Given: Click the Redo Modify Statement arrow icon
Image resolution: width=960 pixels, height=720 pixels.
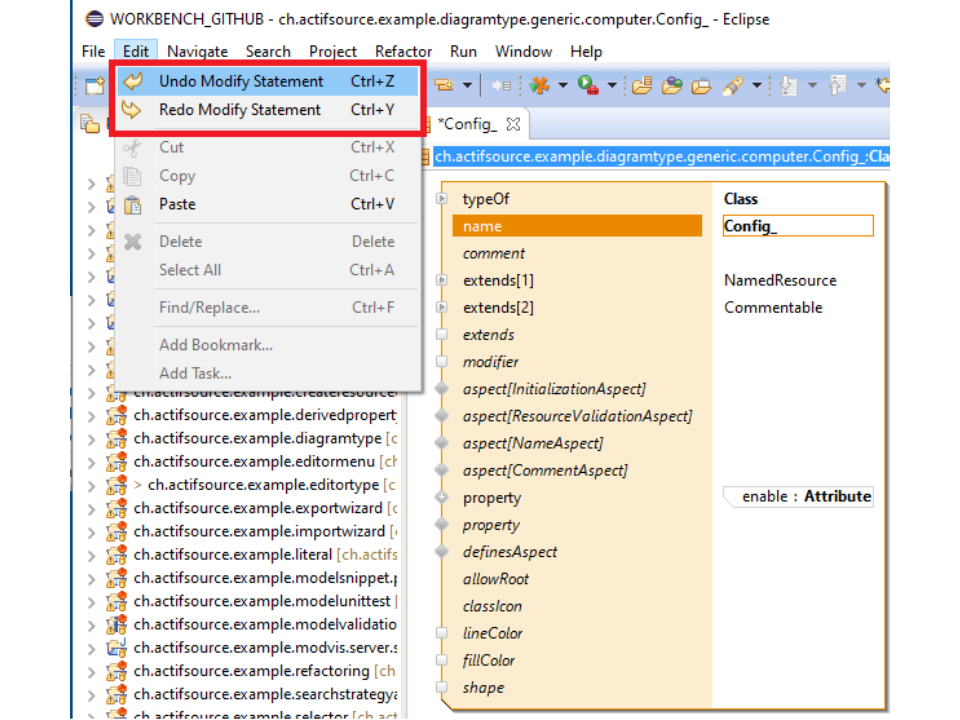Looking at the screenshot, I should pyautogui.click(x=132, y=110).
